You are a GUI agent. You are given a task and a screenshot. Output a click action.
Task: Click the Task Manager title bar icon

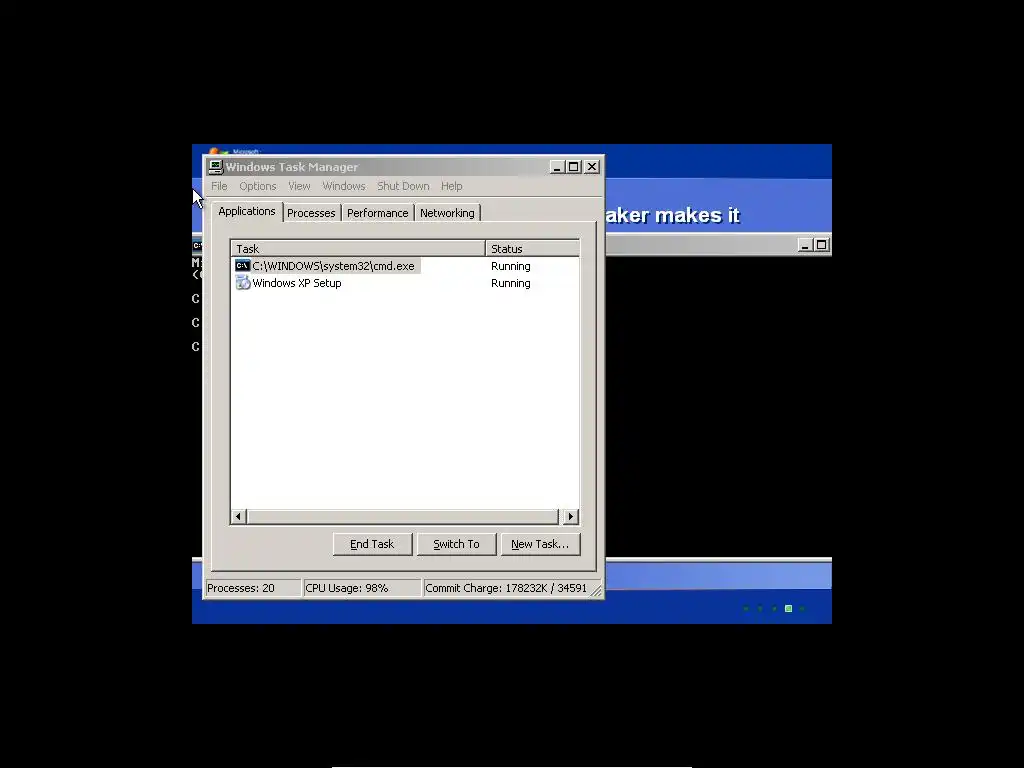(x=216, y=167)
